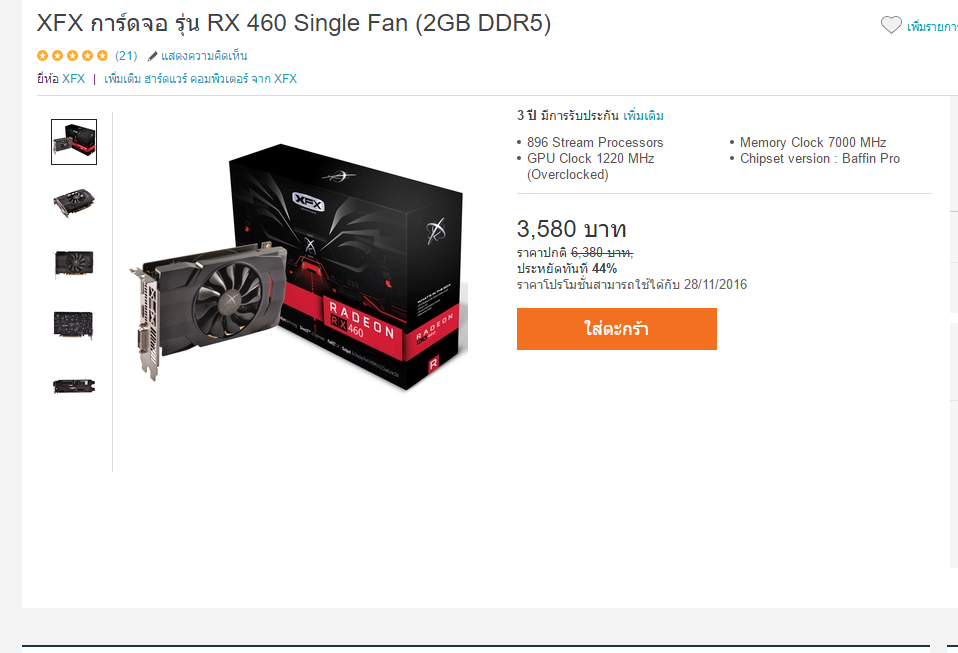This screenshot has width=958, height=653.
Task: Click the เพิ่มรายการ wishlist text link
Action: coord(932,26)
